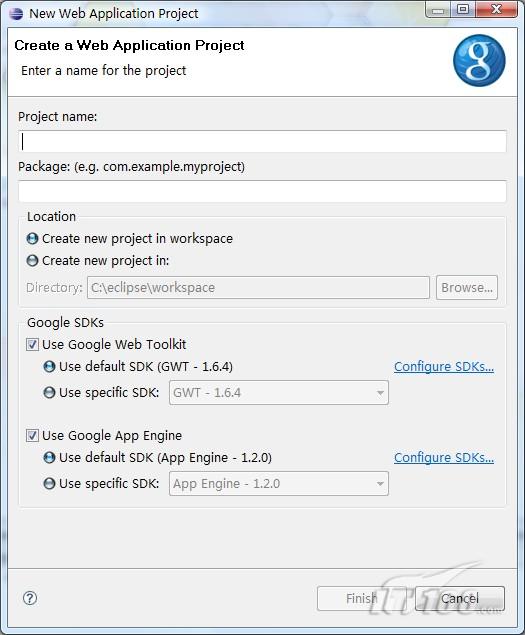Click the Google logo icon in header

coord(479,60)
